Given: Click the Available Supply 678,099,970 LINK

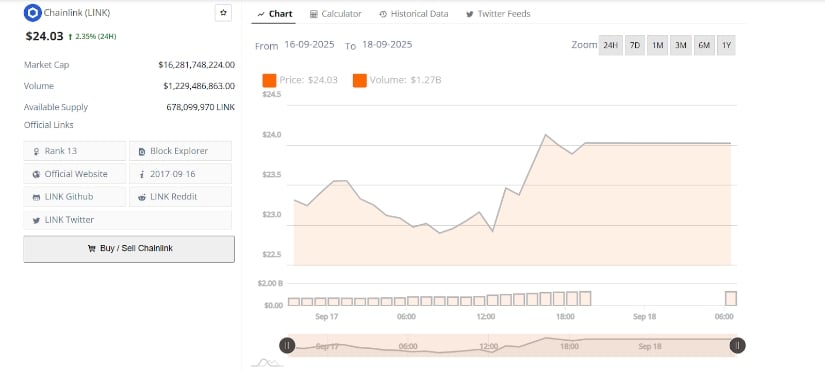Looking at the screenshot, I should (x=200, y=107).
